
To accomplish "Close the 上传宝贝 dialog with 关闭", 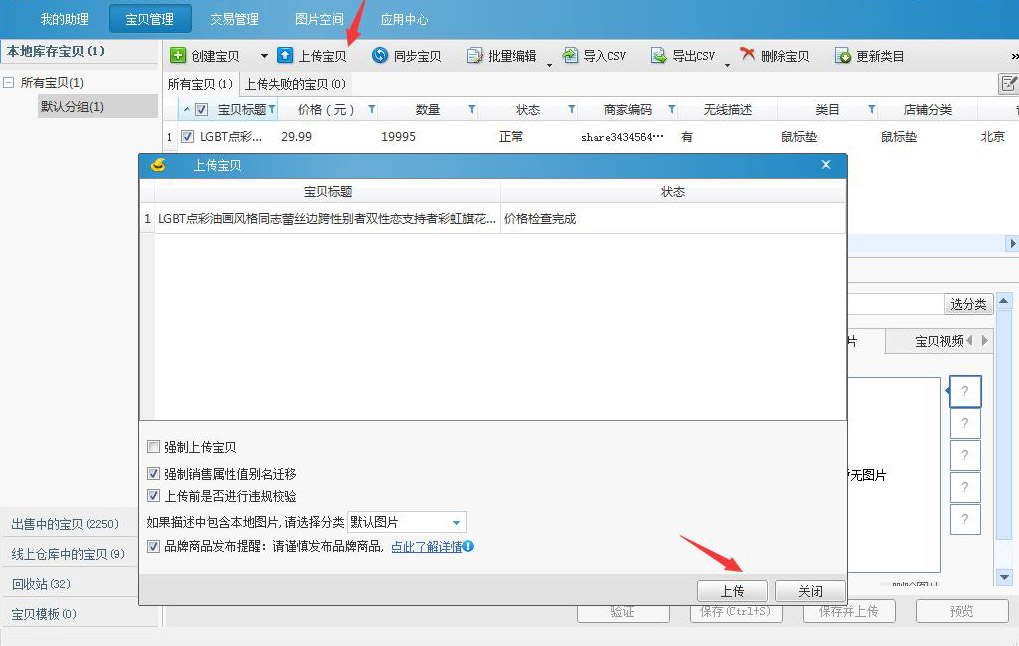I will [x=810, y=591].
